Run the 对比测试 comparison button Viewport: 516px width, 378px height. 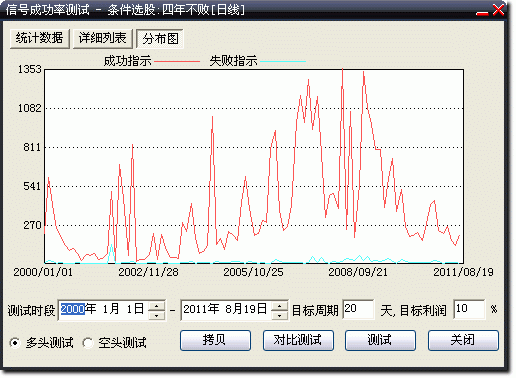(298, 340)
